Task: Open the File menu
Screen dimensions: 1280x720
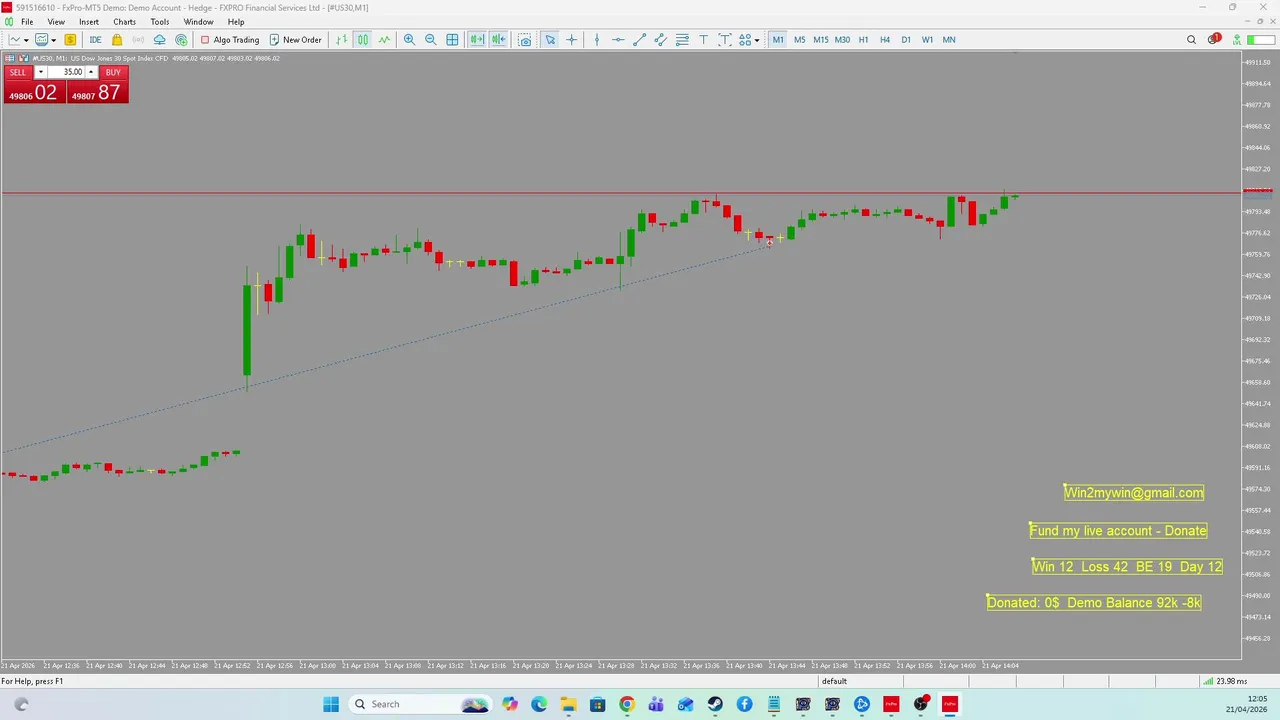Action: pyautogui.click(x=27, y=22)
